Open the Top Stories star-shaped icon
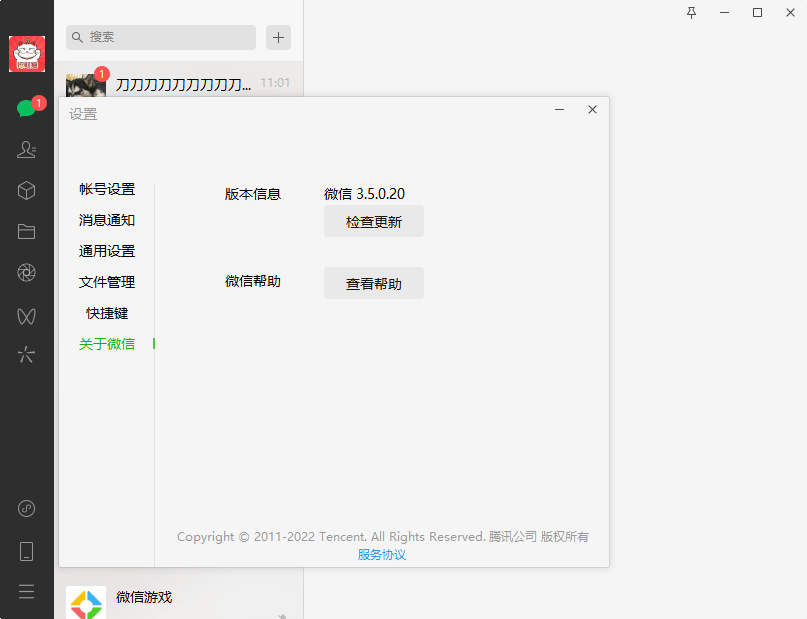 pyautogui.click(x=26, y=355)
